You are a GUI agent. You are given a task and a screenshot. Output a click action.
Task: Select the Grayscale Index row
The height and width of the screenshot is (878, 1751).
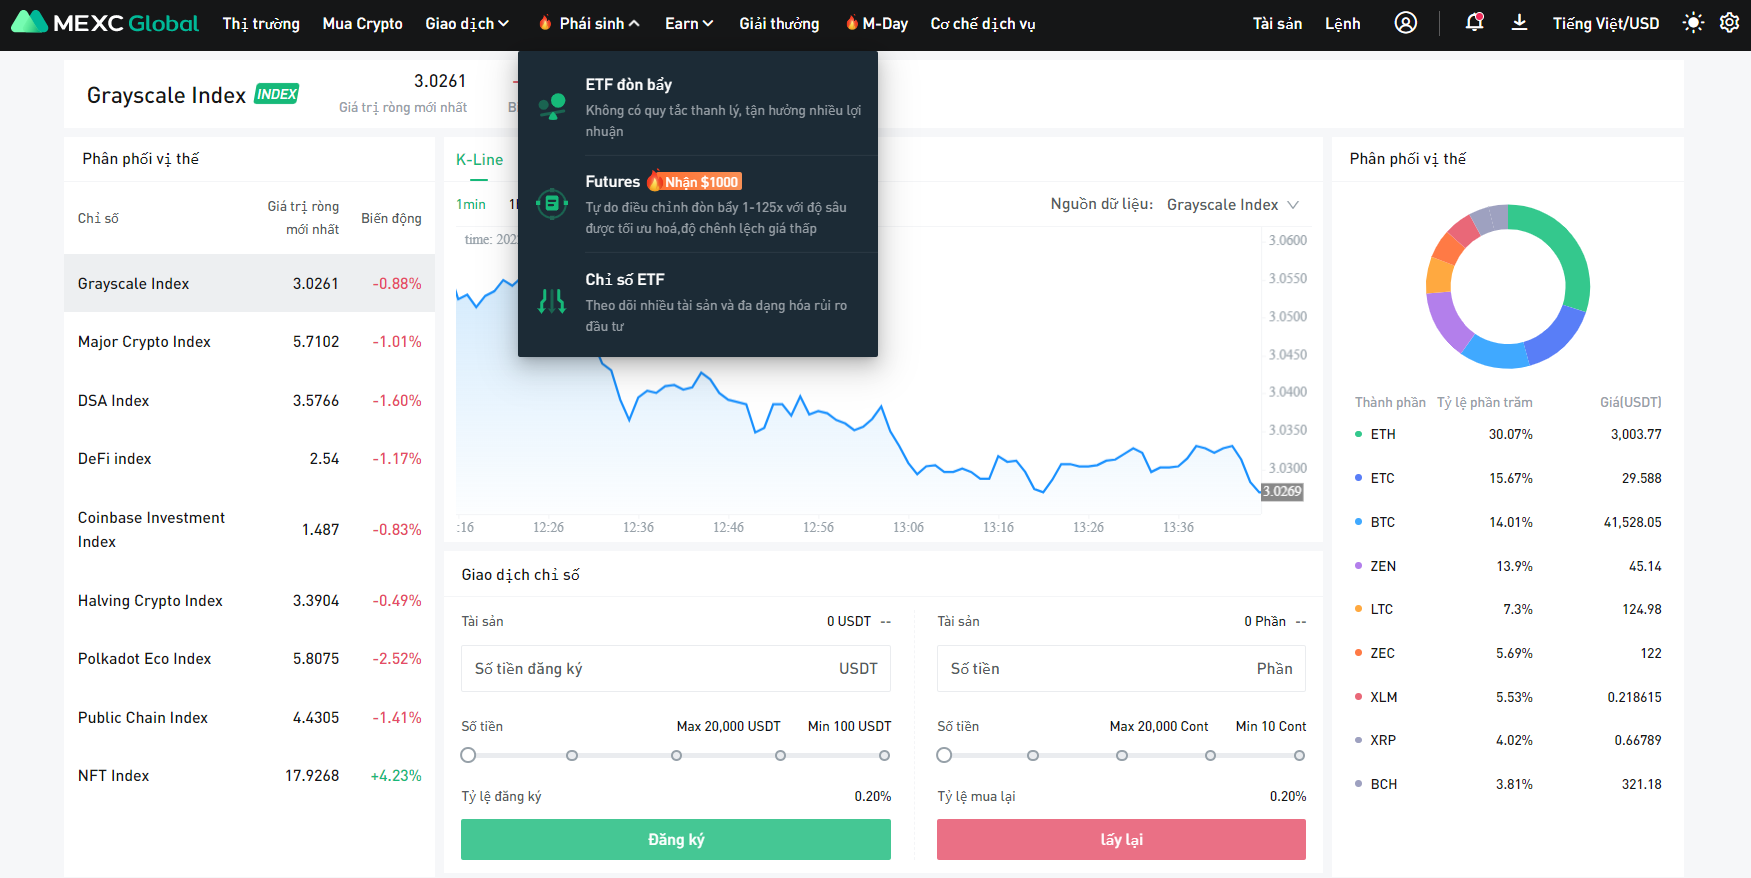(249, 283)
